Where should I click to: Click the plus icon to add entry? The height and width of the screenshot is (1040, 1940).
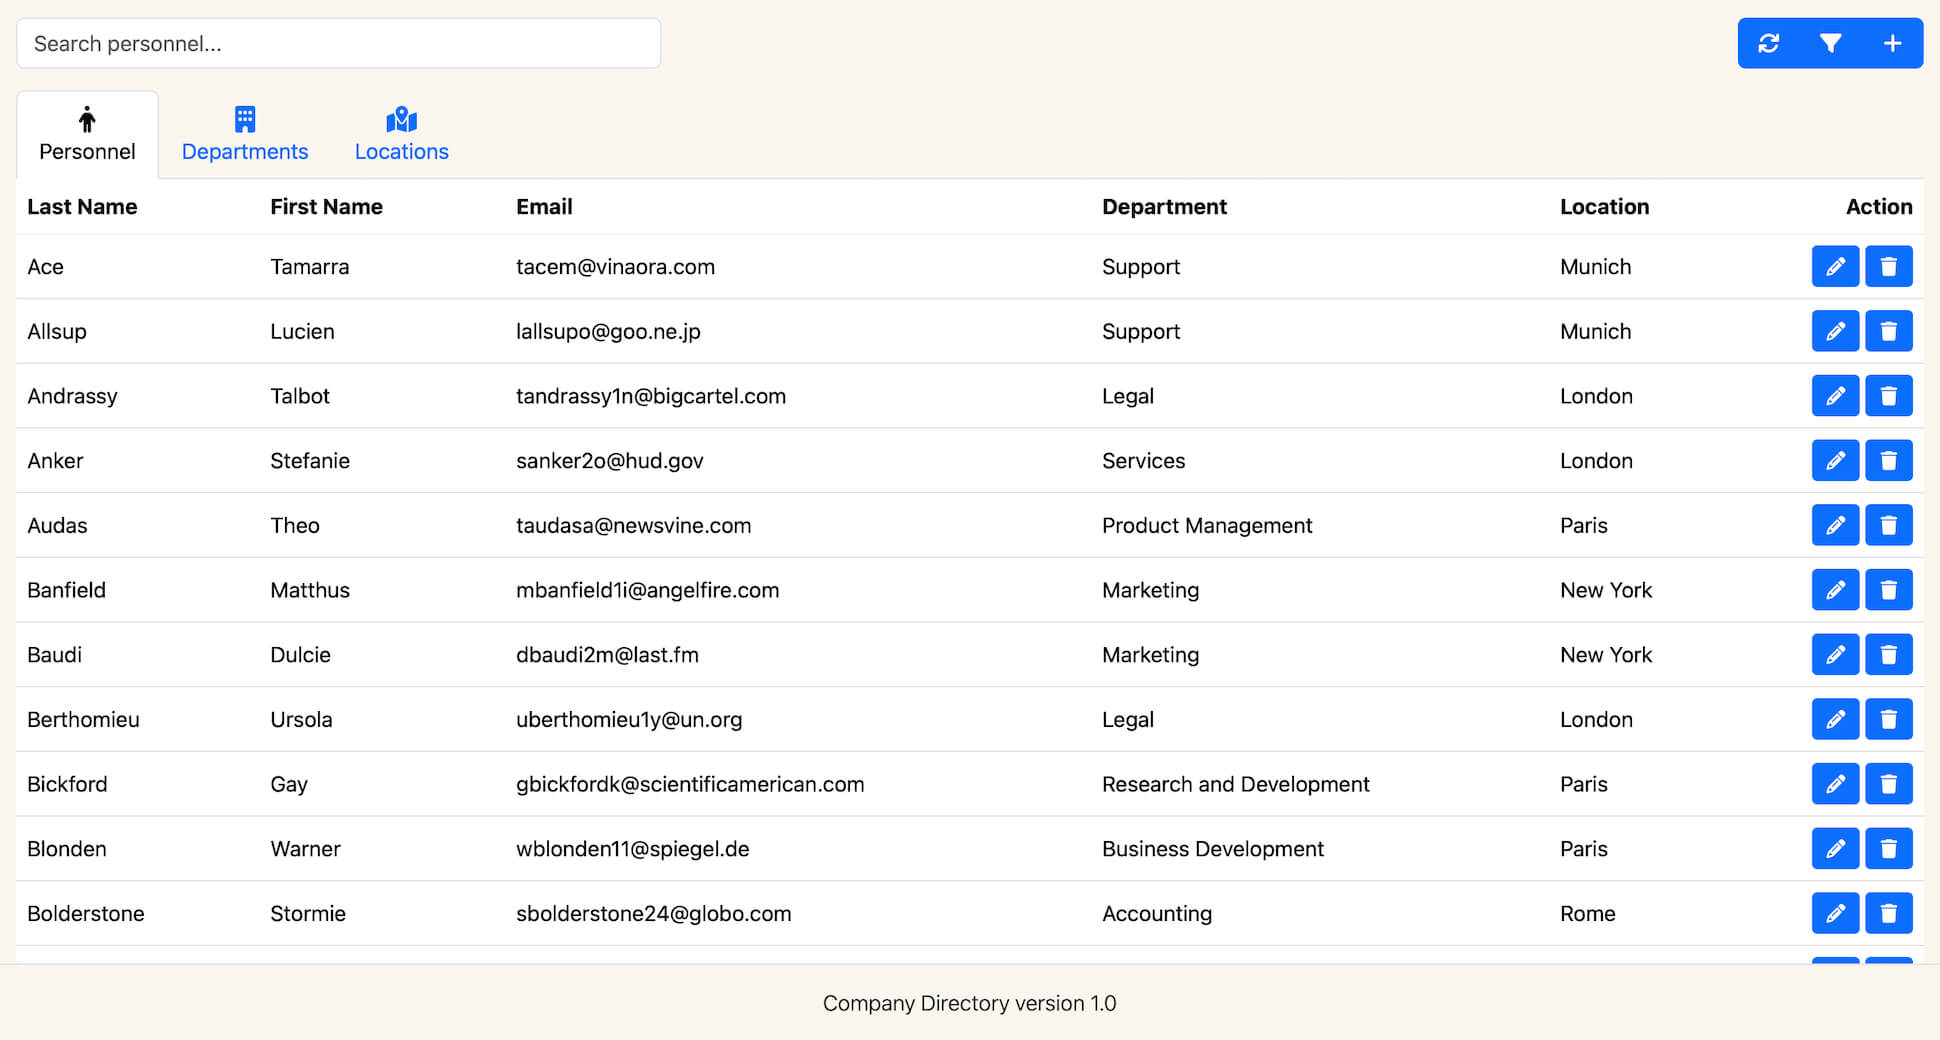pyautogui.click(x=1892, y=43)
